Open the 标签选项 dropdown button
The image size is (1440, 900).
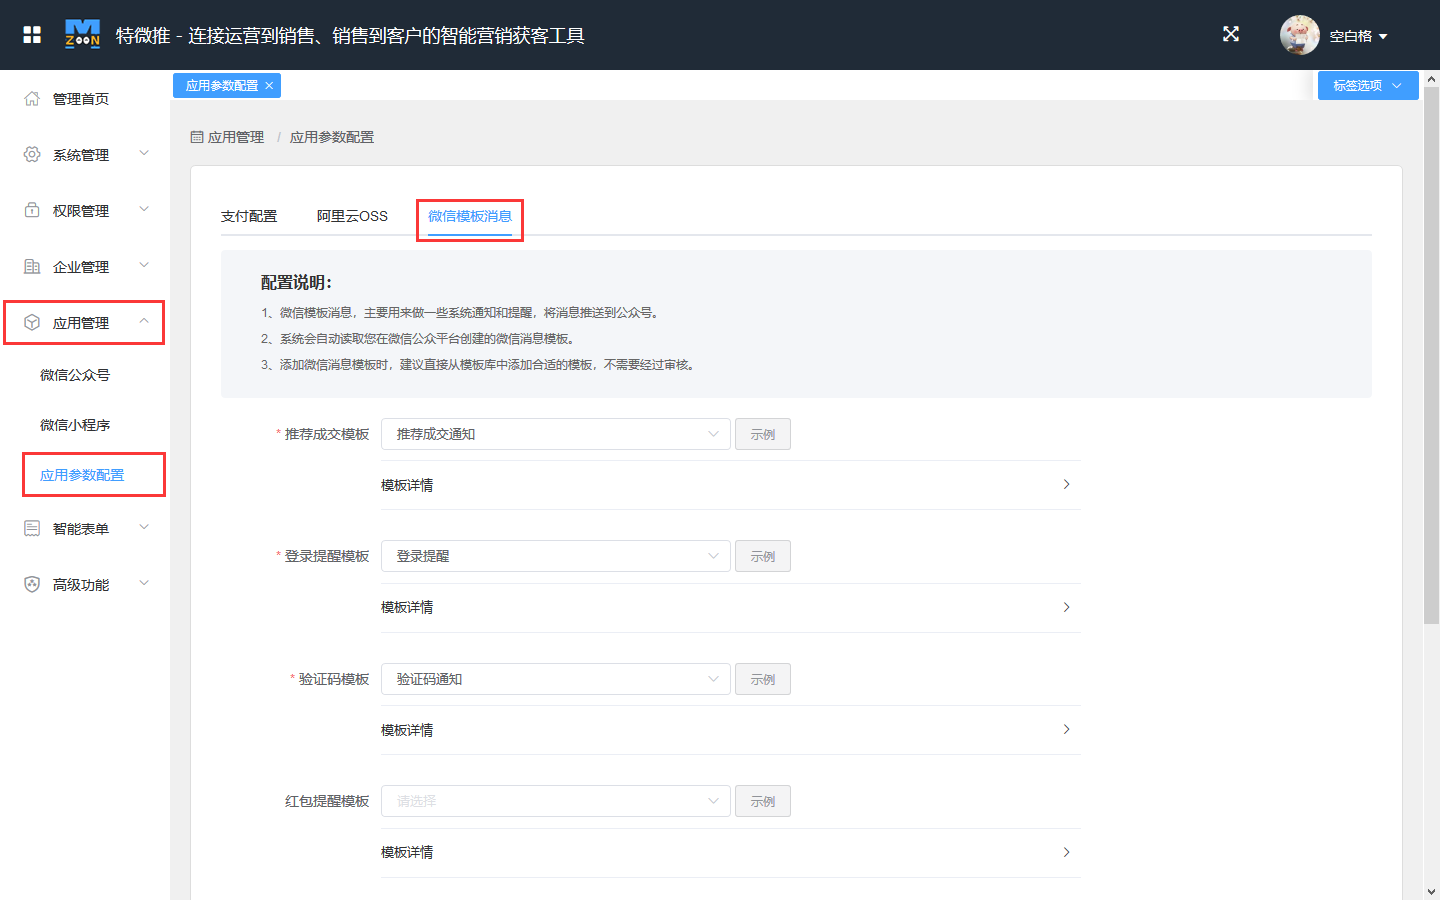[x=1367, y=86]
